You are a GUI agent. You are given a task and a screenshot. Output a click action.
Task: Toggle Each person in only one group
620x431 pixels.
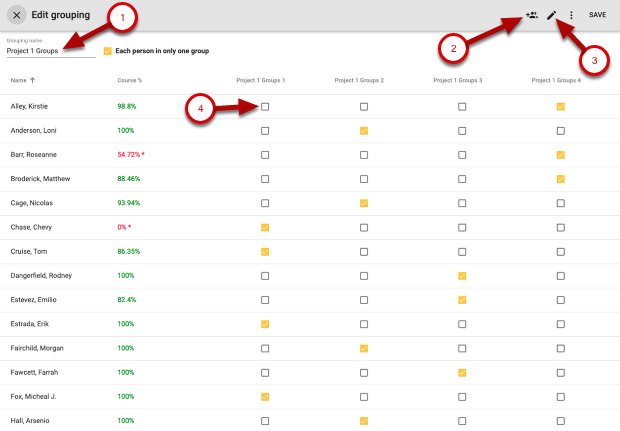(x=108, y=50)
